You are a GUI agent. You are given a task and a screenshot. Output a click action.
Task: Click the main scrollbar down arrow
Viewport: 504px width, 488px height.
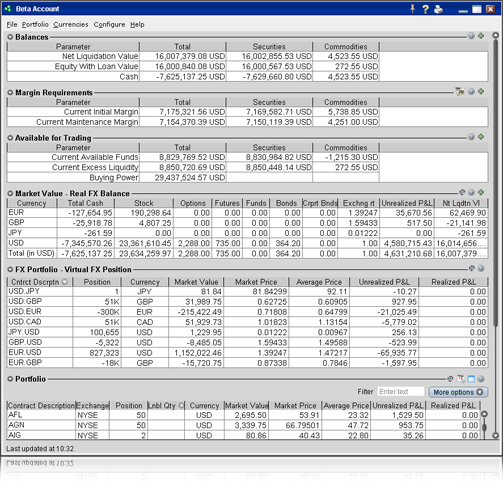[496, 435]
